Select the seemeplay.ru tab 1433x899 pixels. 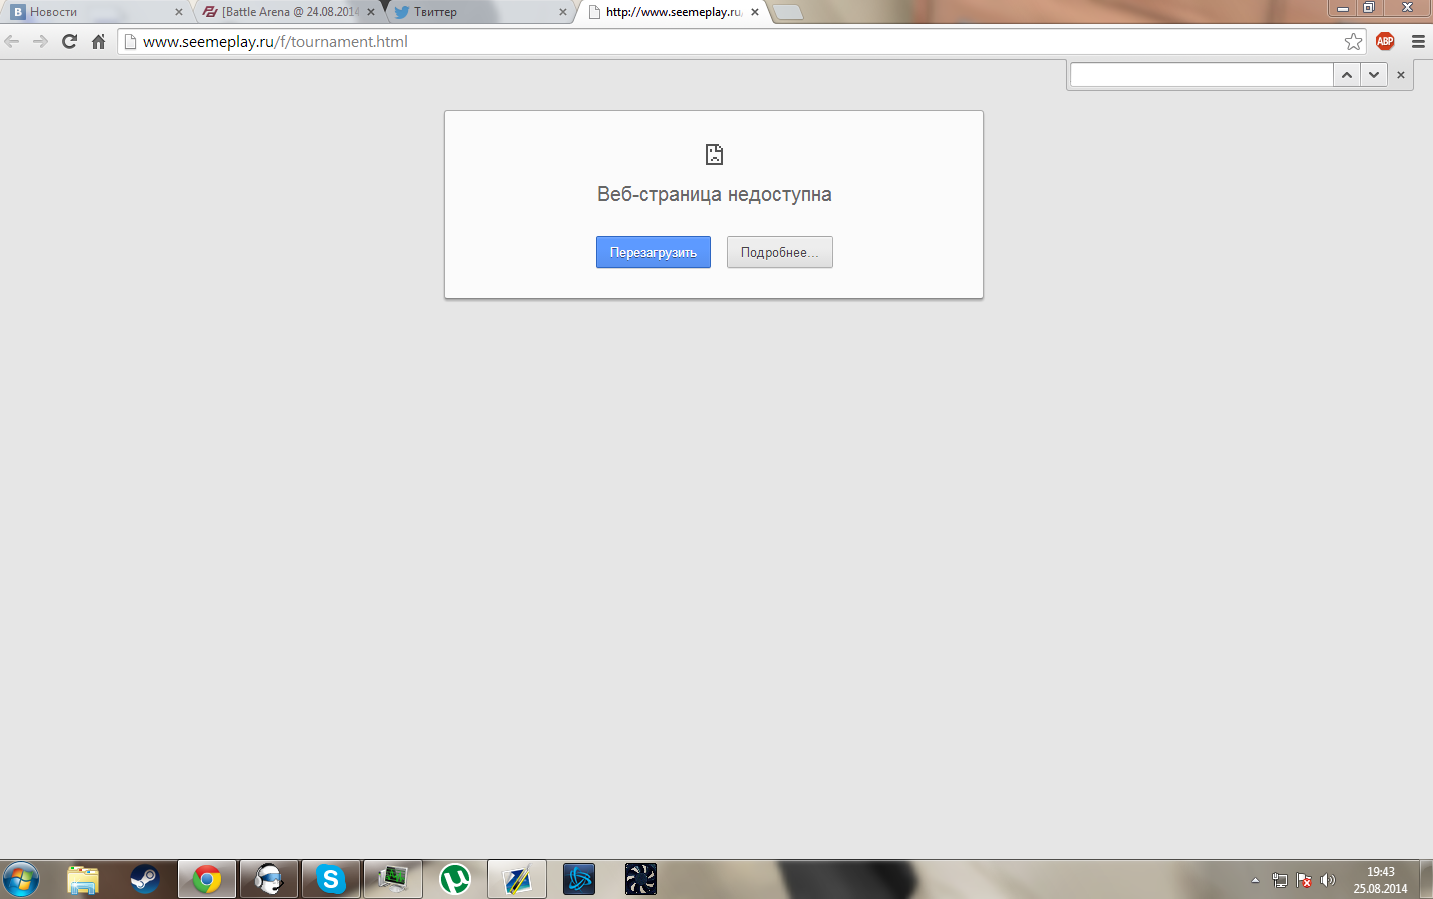(x=672, y=12)
